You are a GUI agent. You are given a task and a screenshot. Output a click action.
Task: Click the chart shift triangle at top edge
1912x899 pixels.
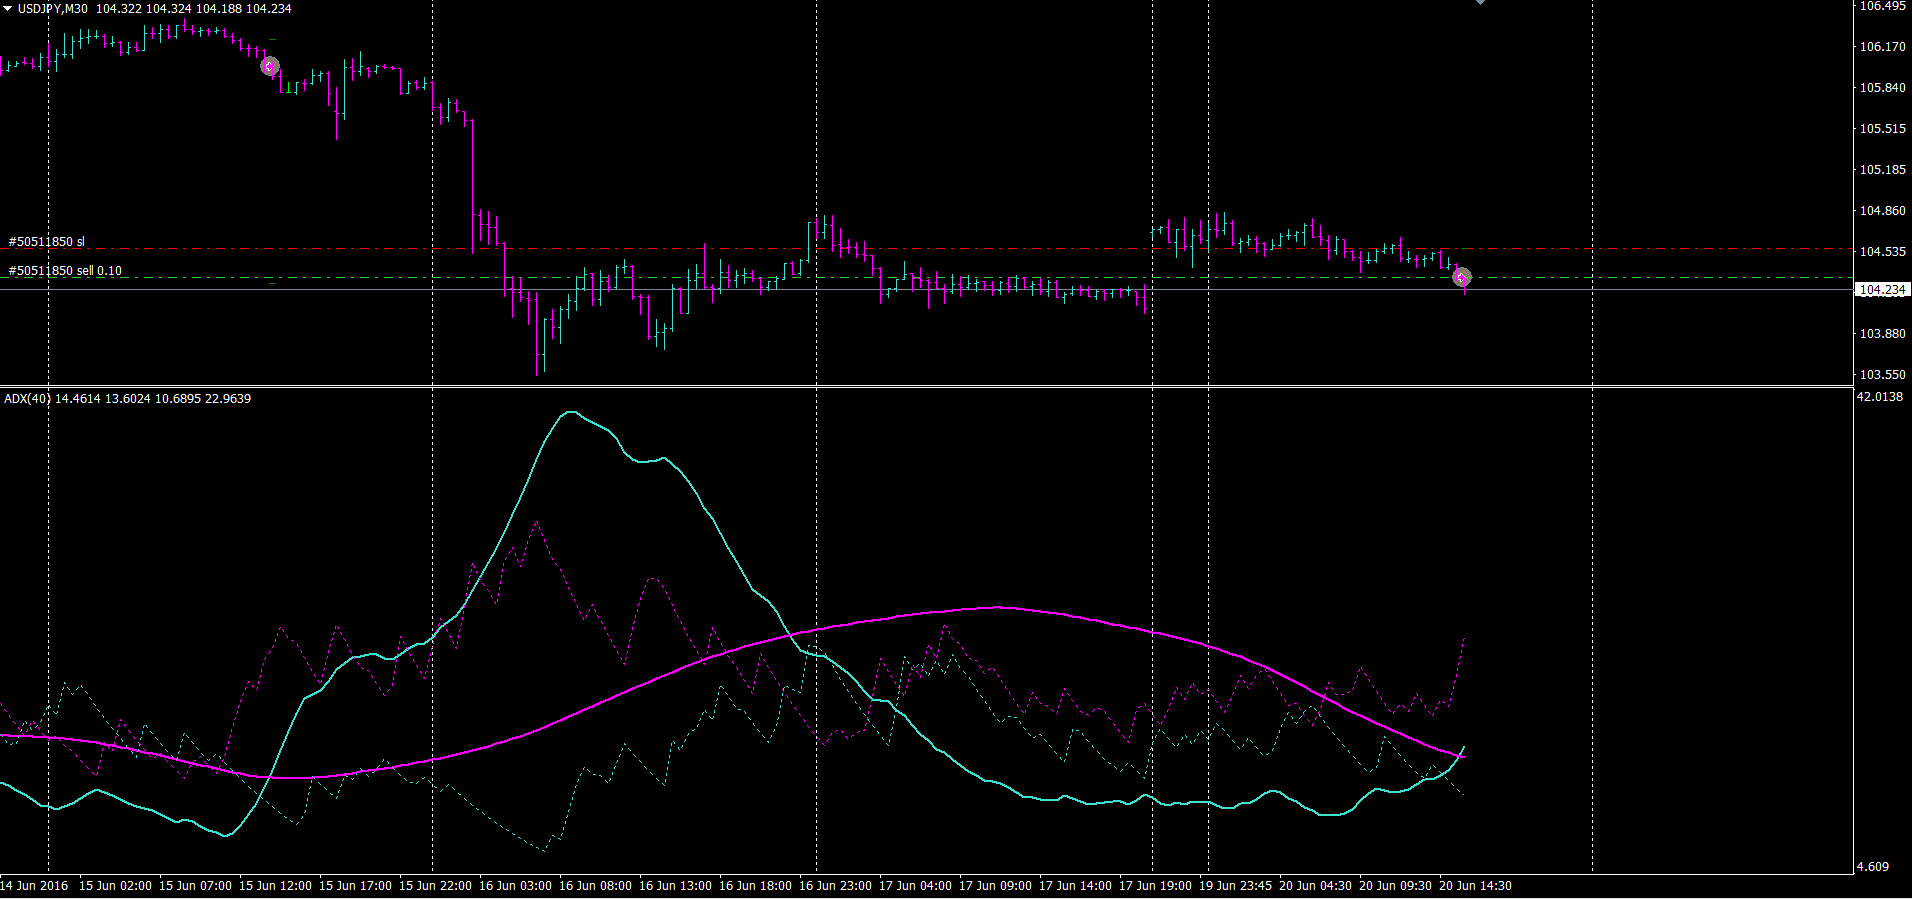(1480, 2)
